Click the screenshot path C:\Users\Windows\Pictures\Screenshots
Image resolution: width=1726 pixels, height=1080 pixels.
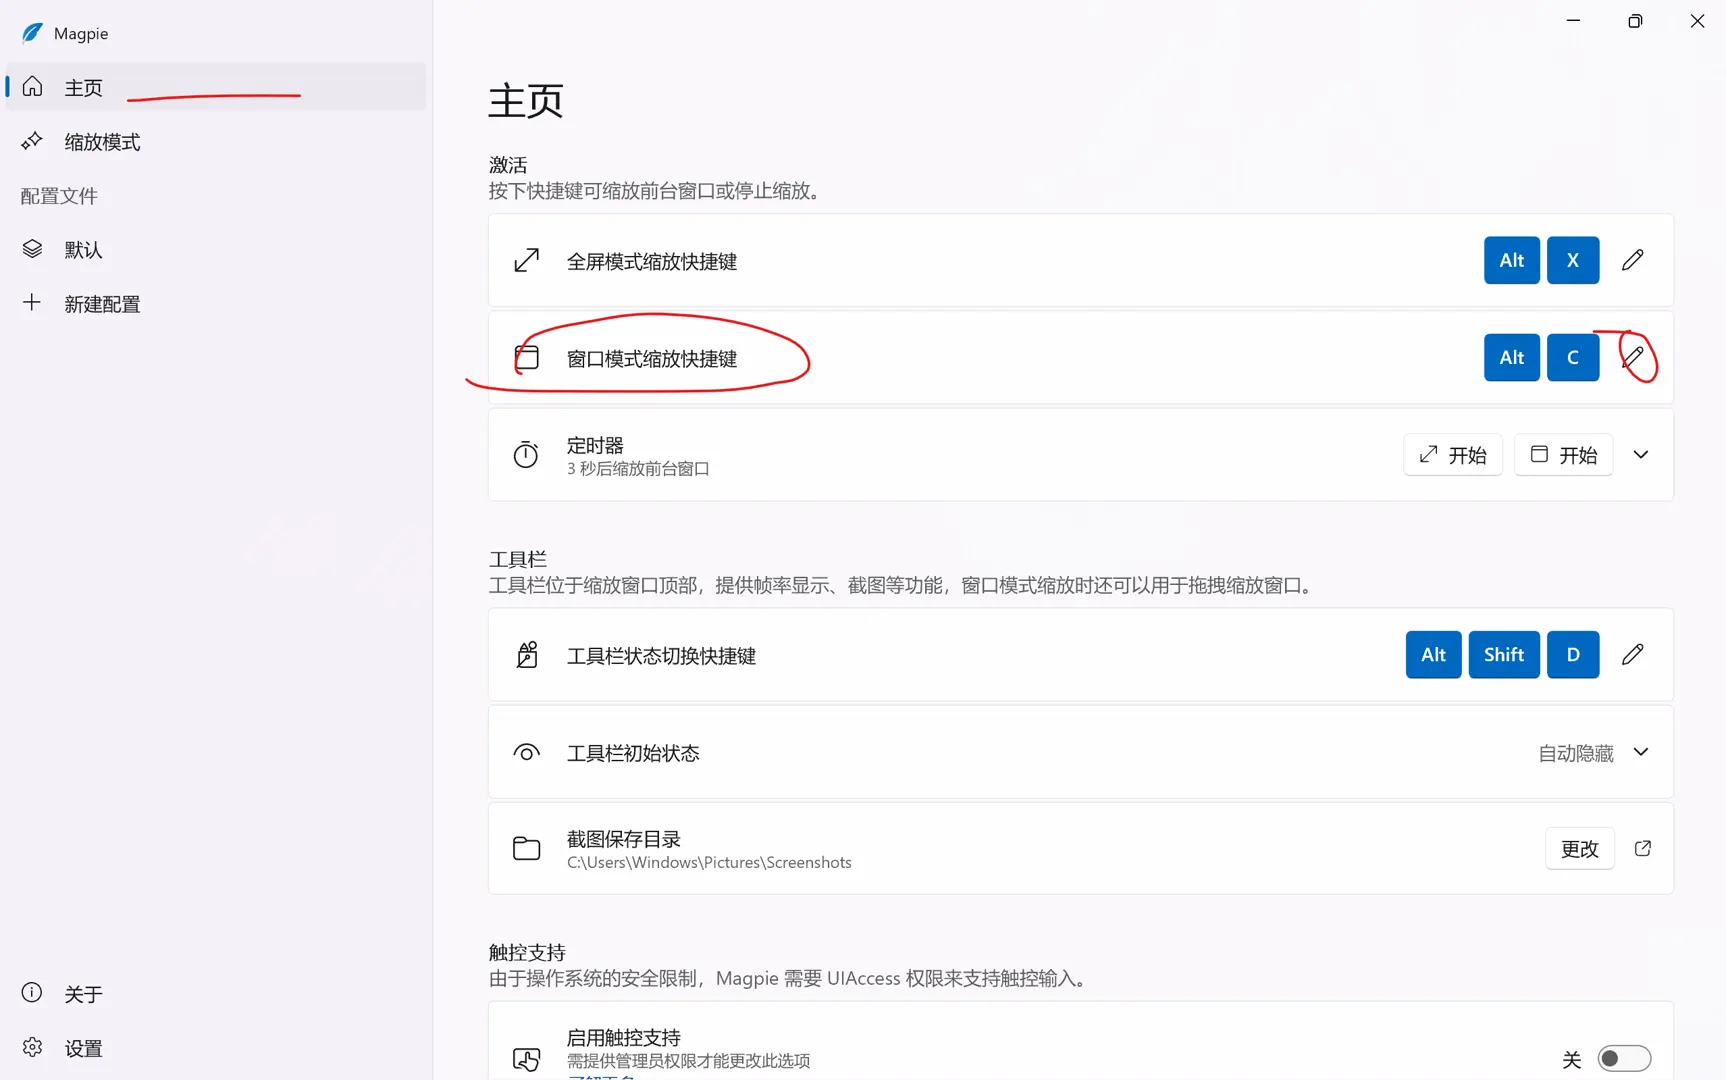[709, 862]
